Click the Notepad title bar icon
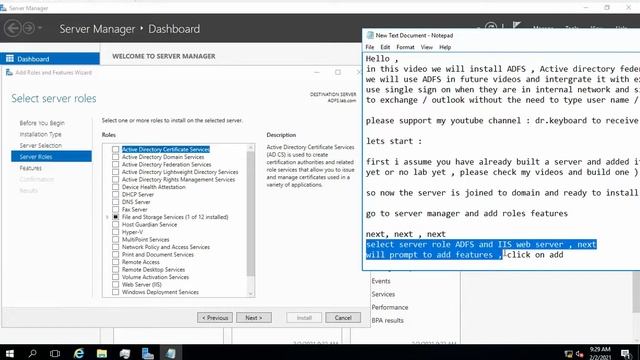 point(370,36)
